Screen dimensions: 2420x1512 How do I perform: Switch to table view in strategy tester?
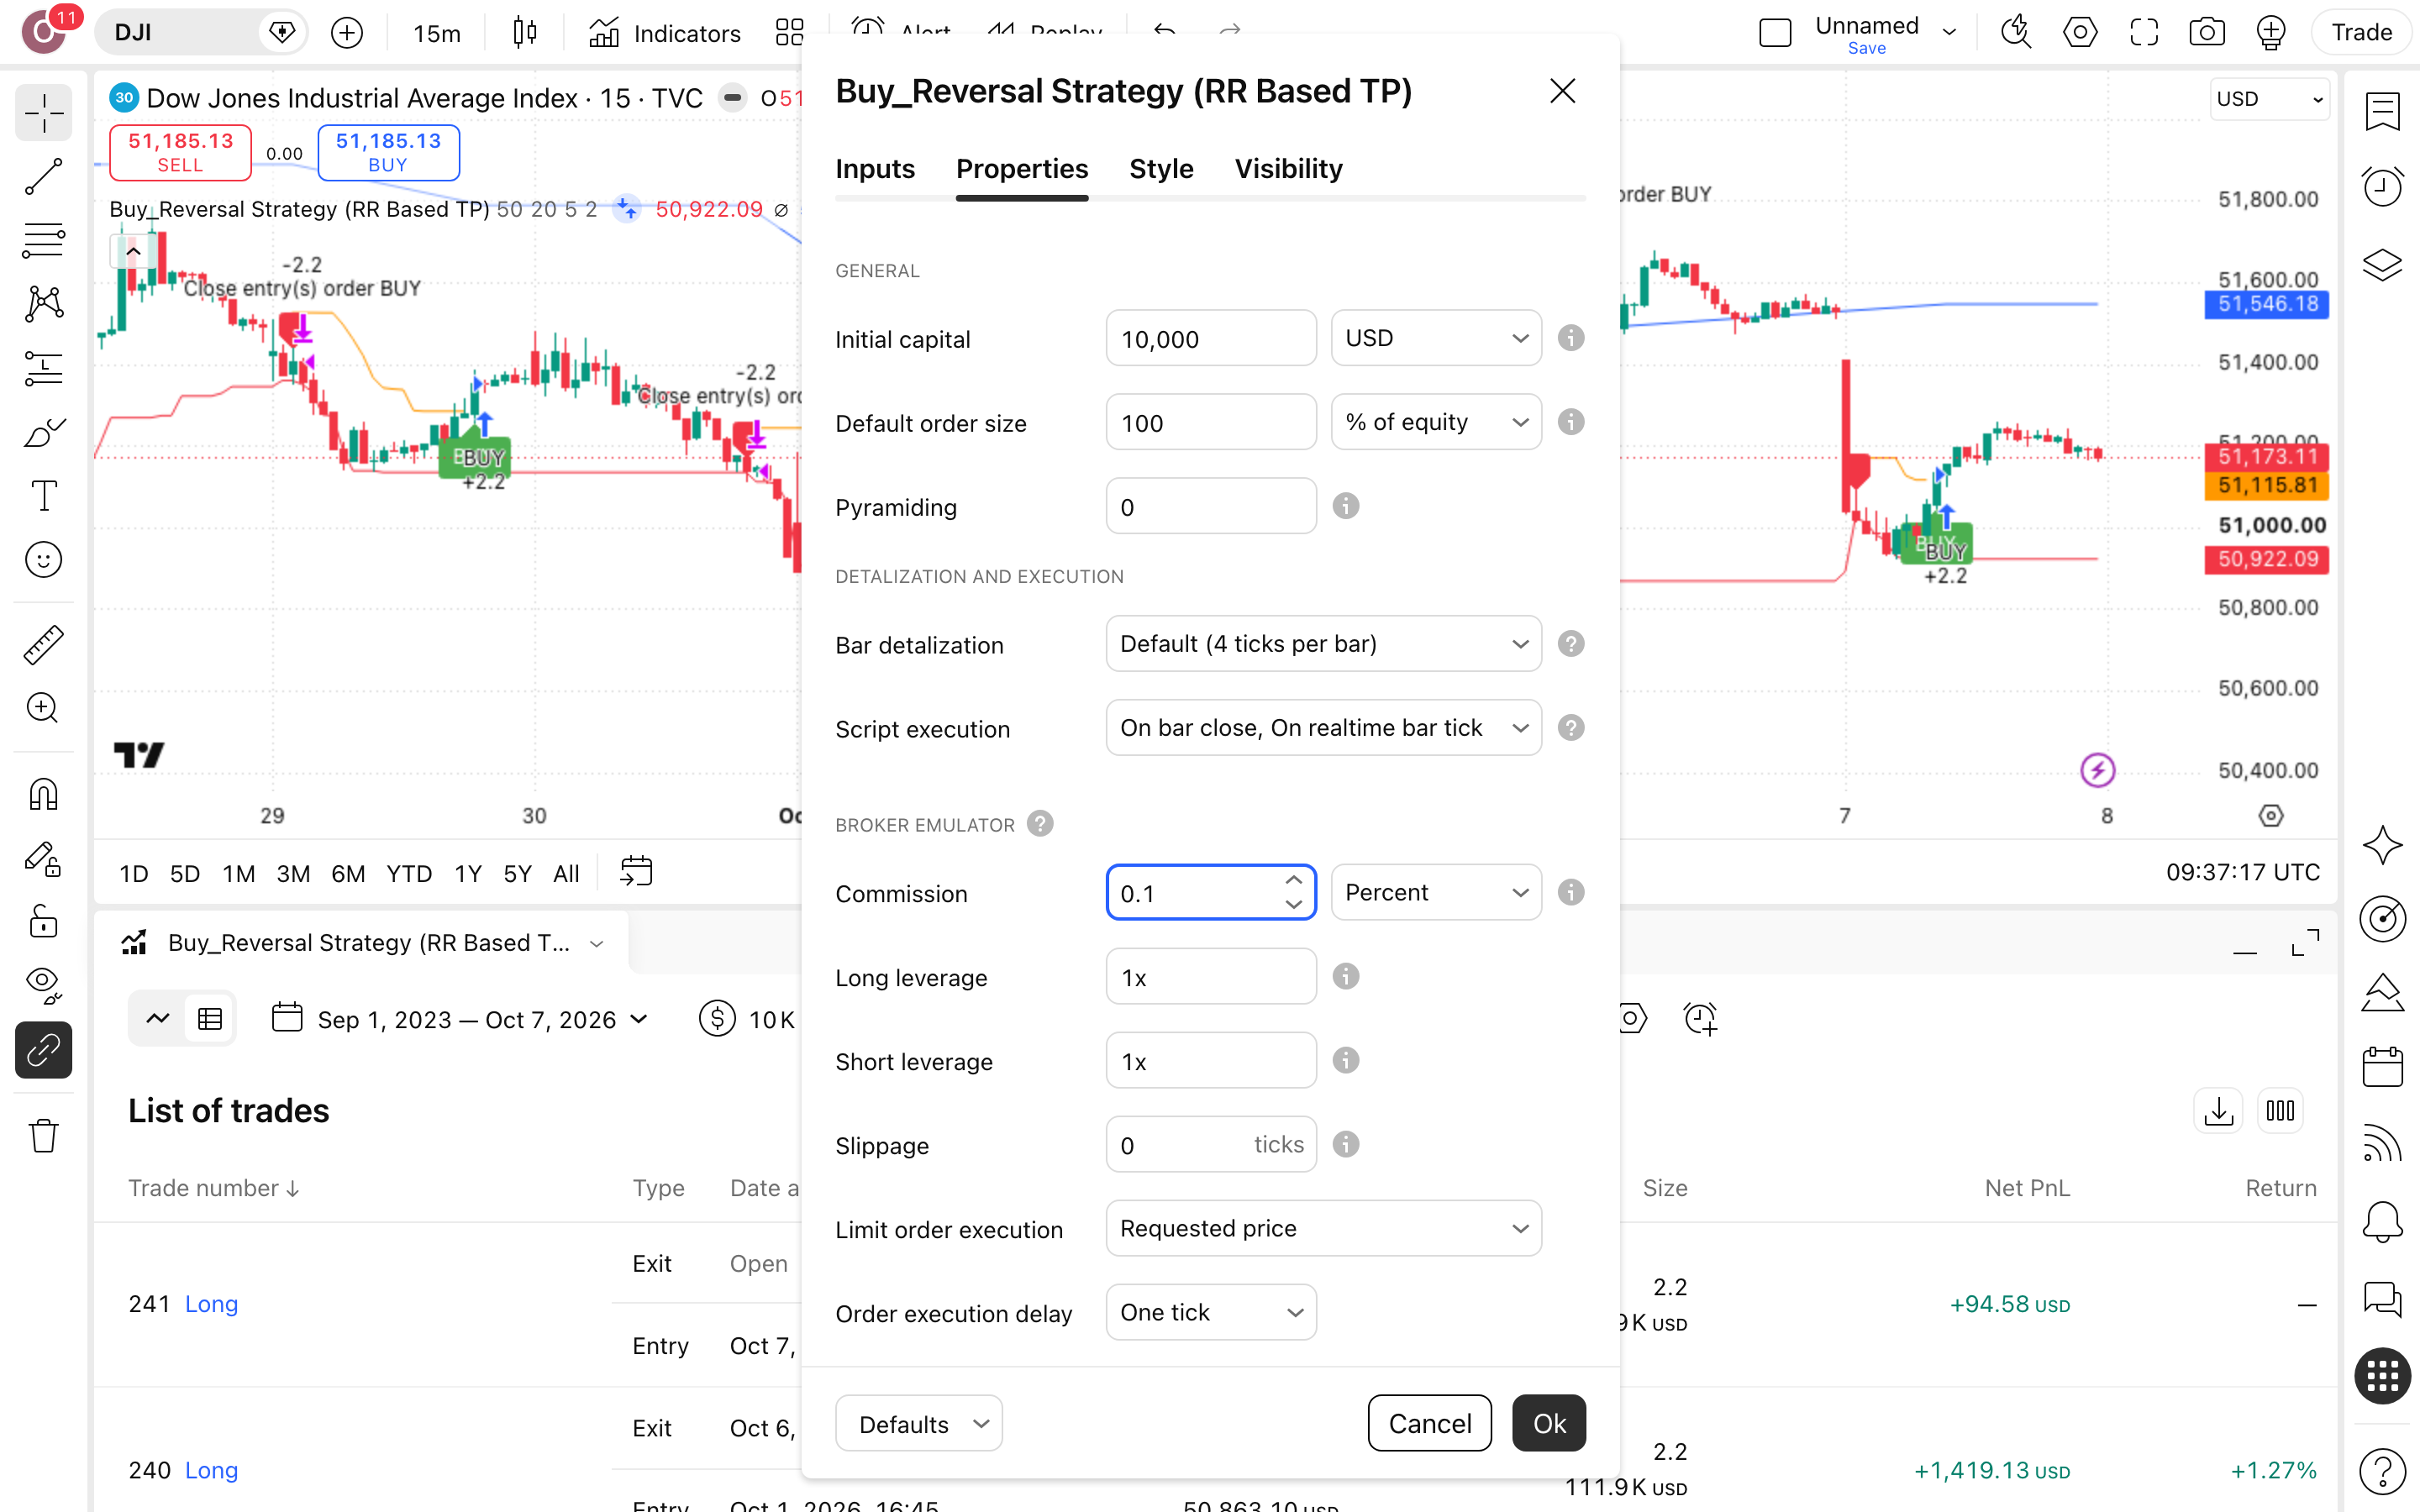click(210, 1019)
